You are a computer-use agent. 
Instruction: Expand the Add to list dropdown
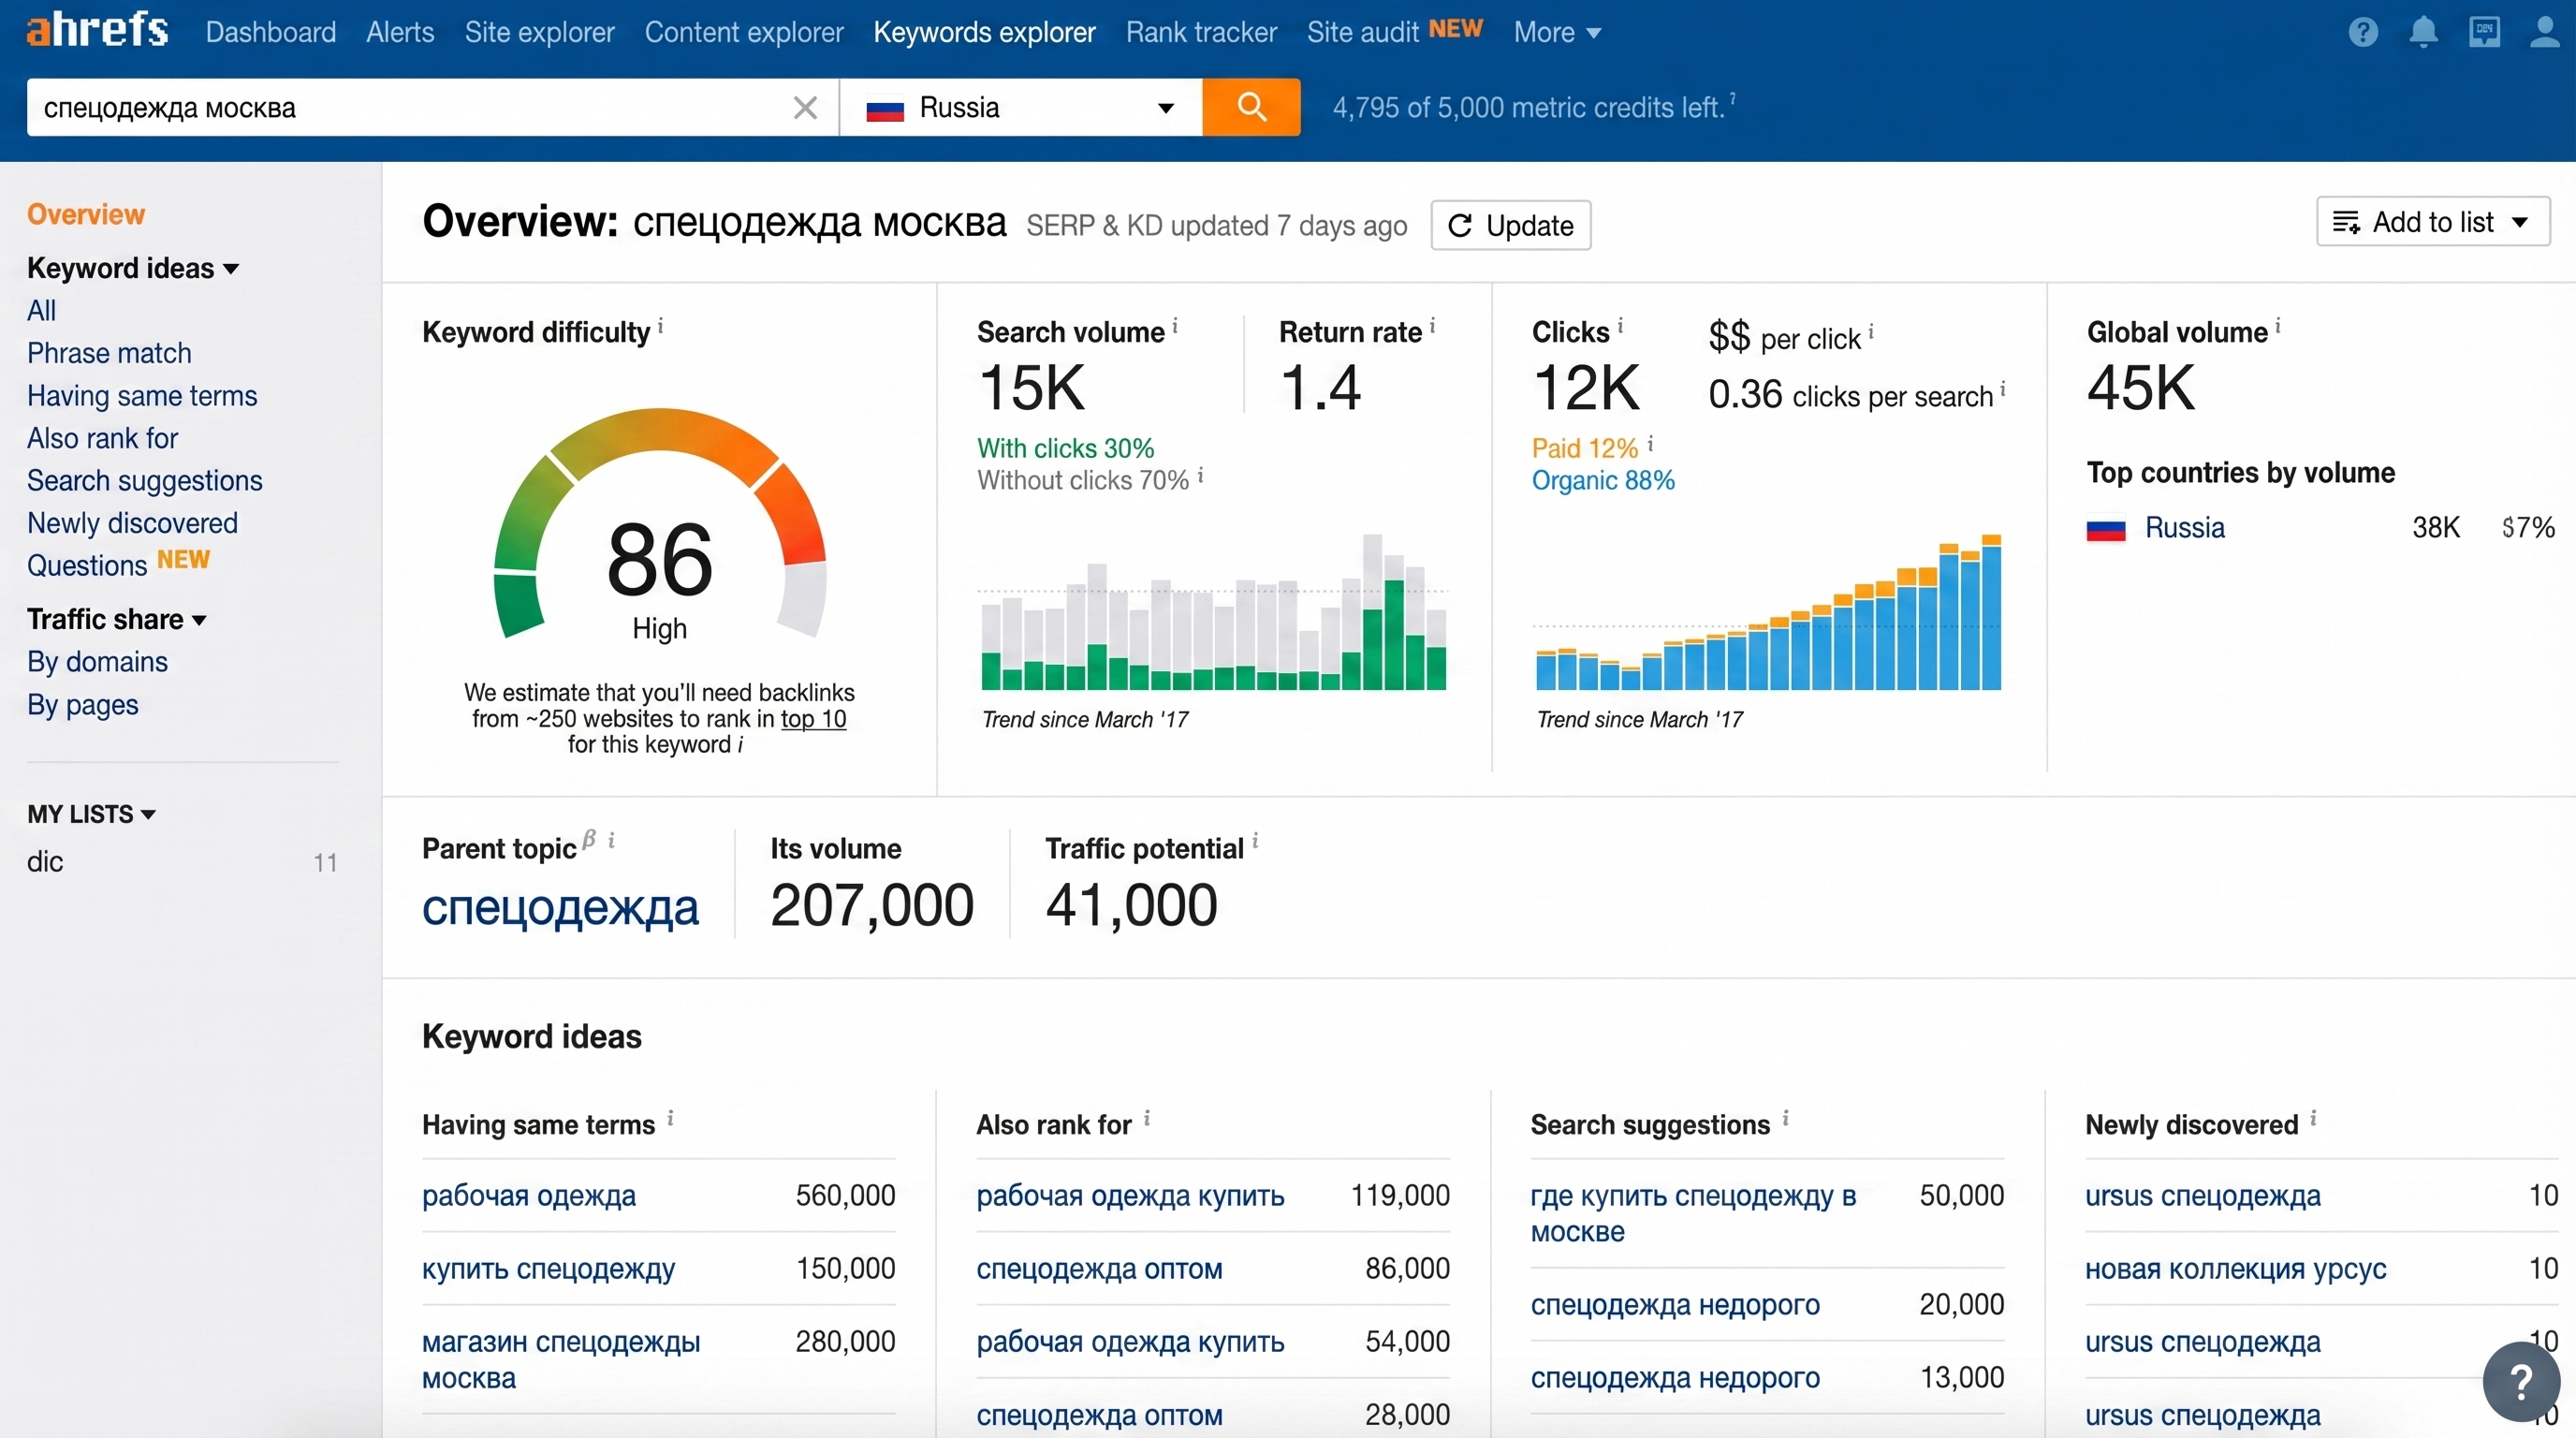click(2432, 222)
